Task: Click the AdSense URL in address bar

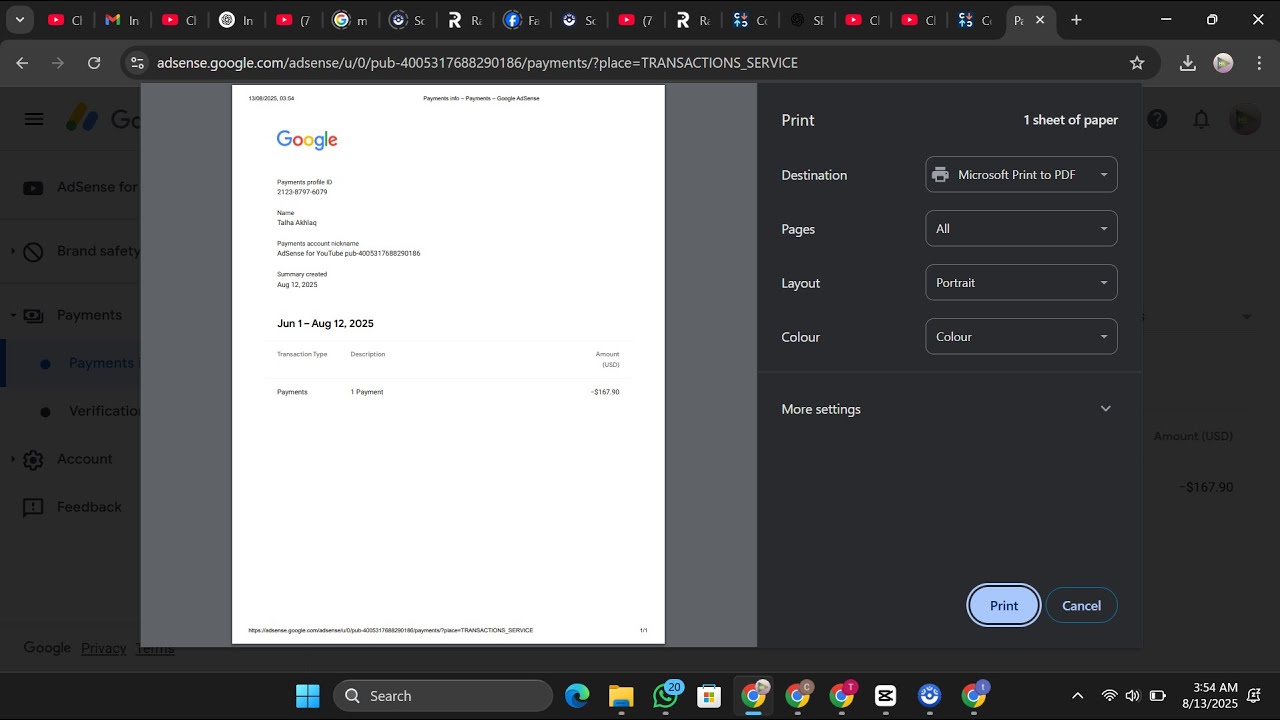Action: [x=477, y=63]
